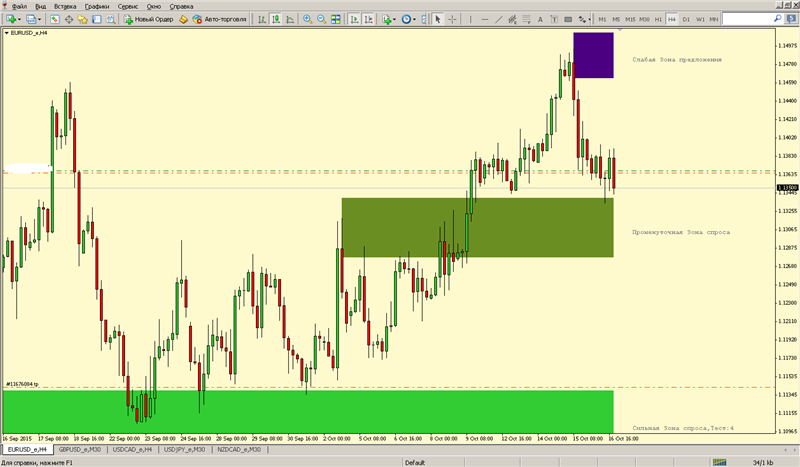Select the Fibonacci retracement tool
Viewport: 800px width, 467px height.
tap(526, 19)
